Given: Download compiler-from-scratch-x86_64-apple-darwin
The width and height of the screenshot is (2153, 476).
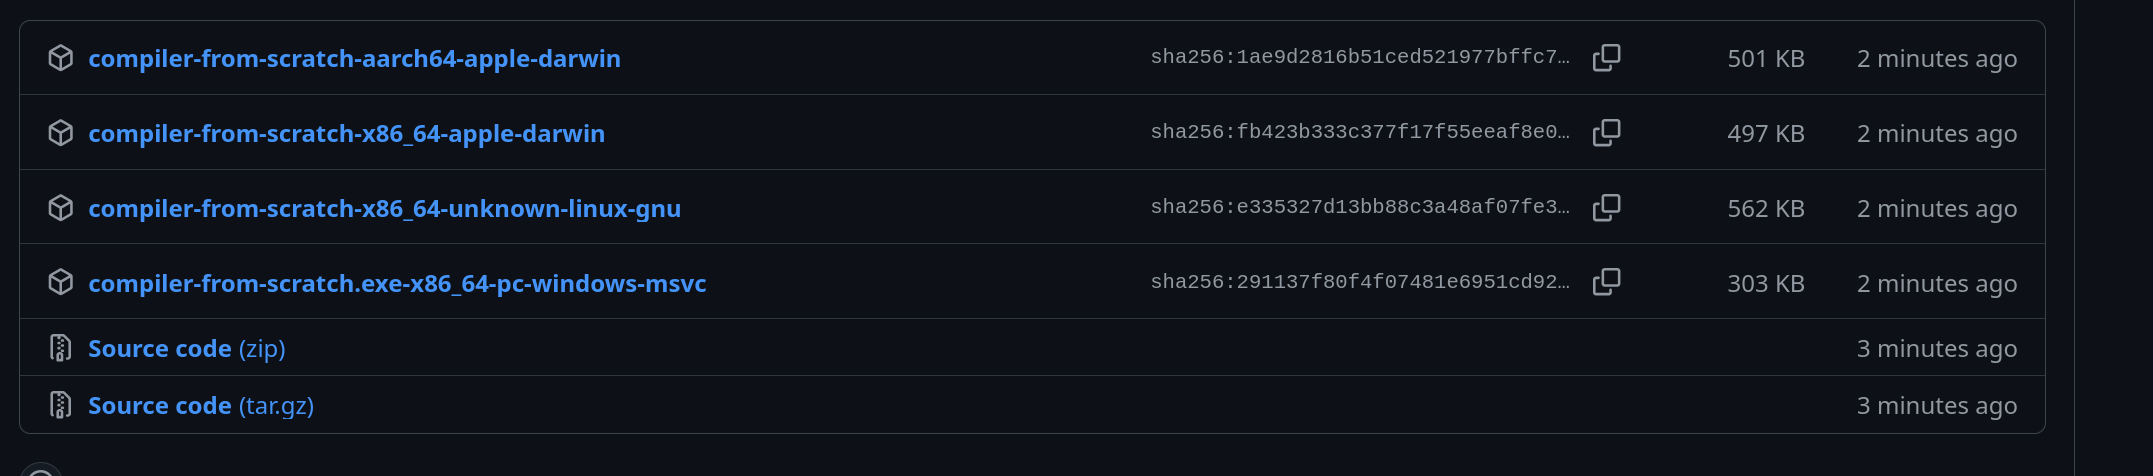Looking at the screenshot, I should click(346, 134).
